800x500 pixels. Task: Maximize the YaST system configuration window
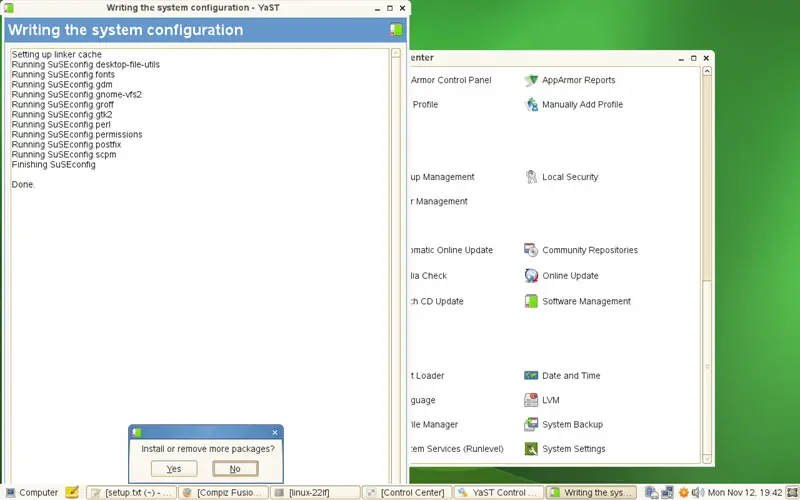point(390,8)
